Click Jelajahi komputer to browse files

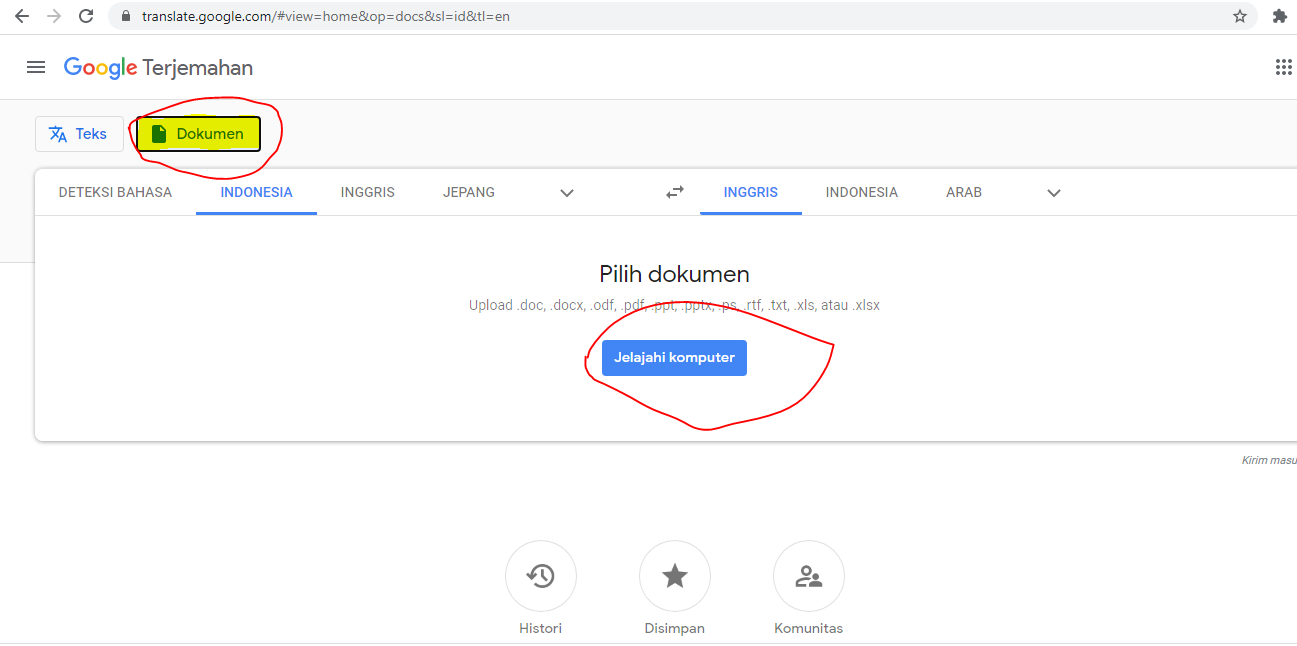674,357
